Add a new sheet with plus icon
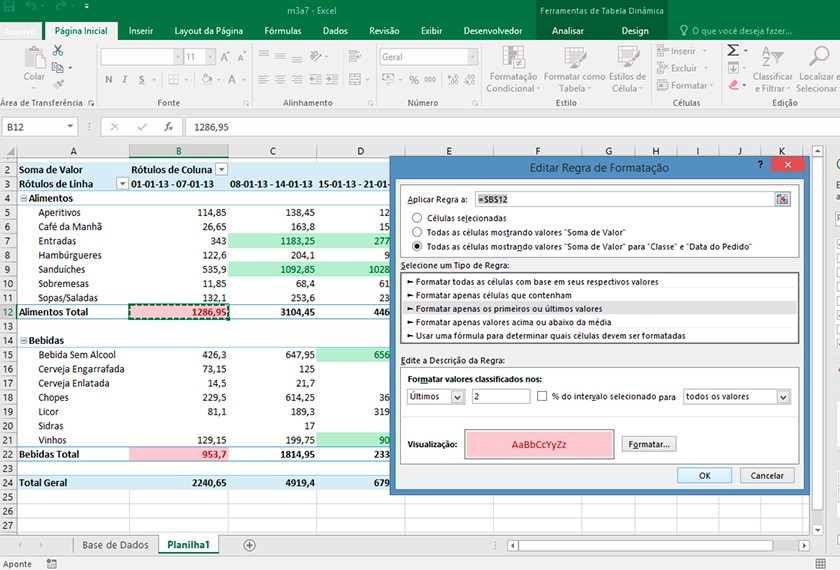 click(250, 545)
